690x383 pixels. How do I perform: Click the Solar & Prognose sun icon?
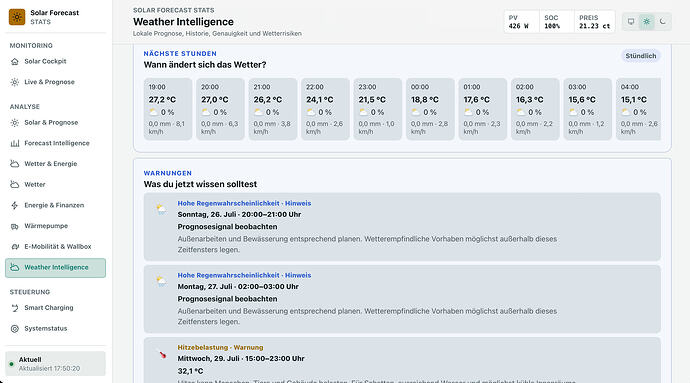15,123
